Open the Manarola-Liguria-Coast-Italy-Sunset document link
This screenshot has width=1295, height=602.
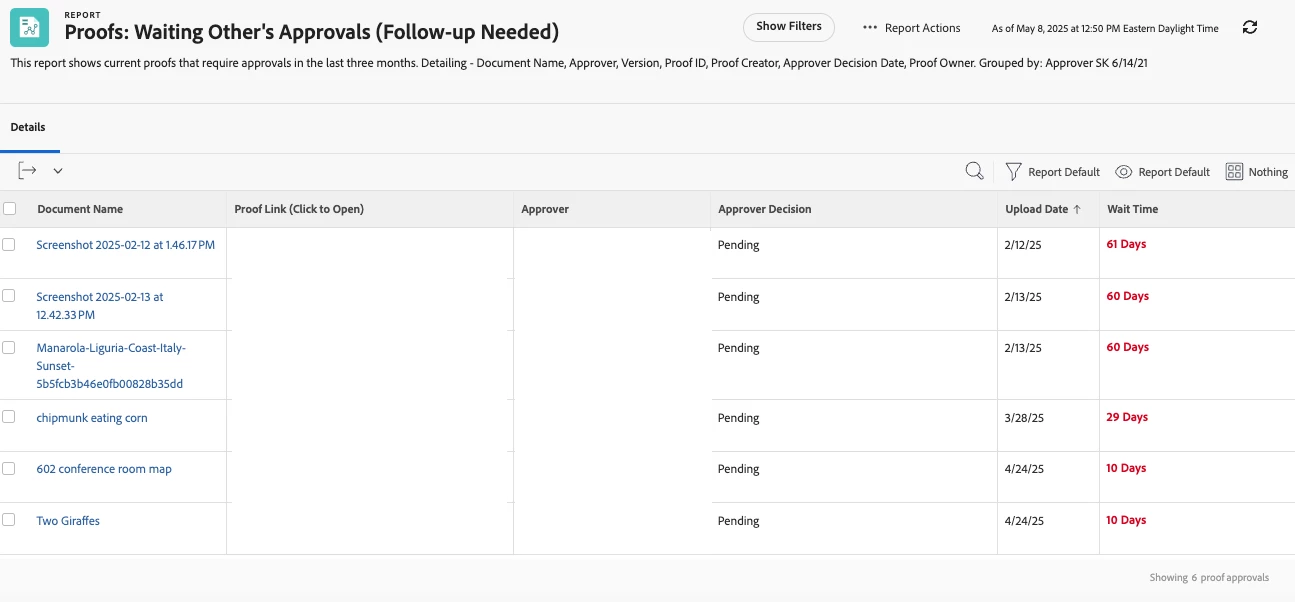point(111,366)
